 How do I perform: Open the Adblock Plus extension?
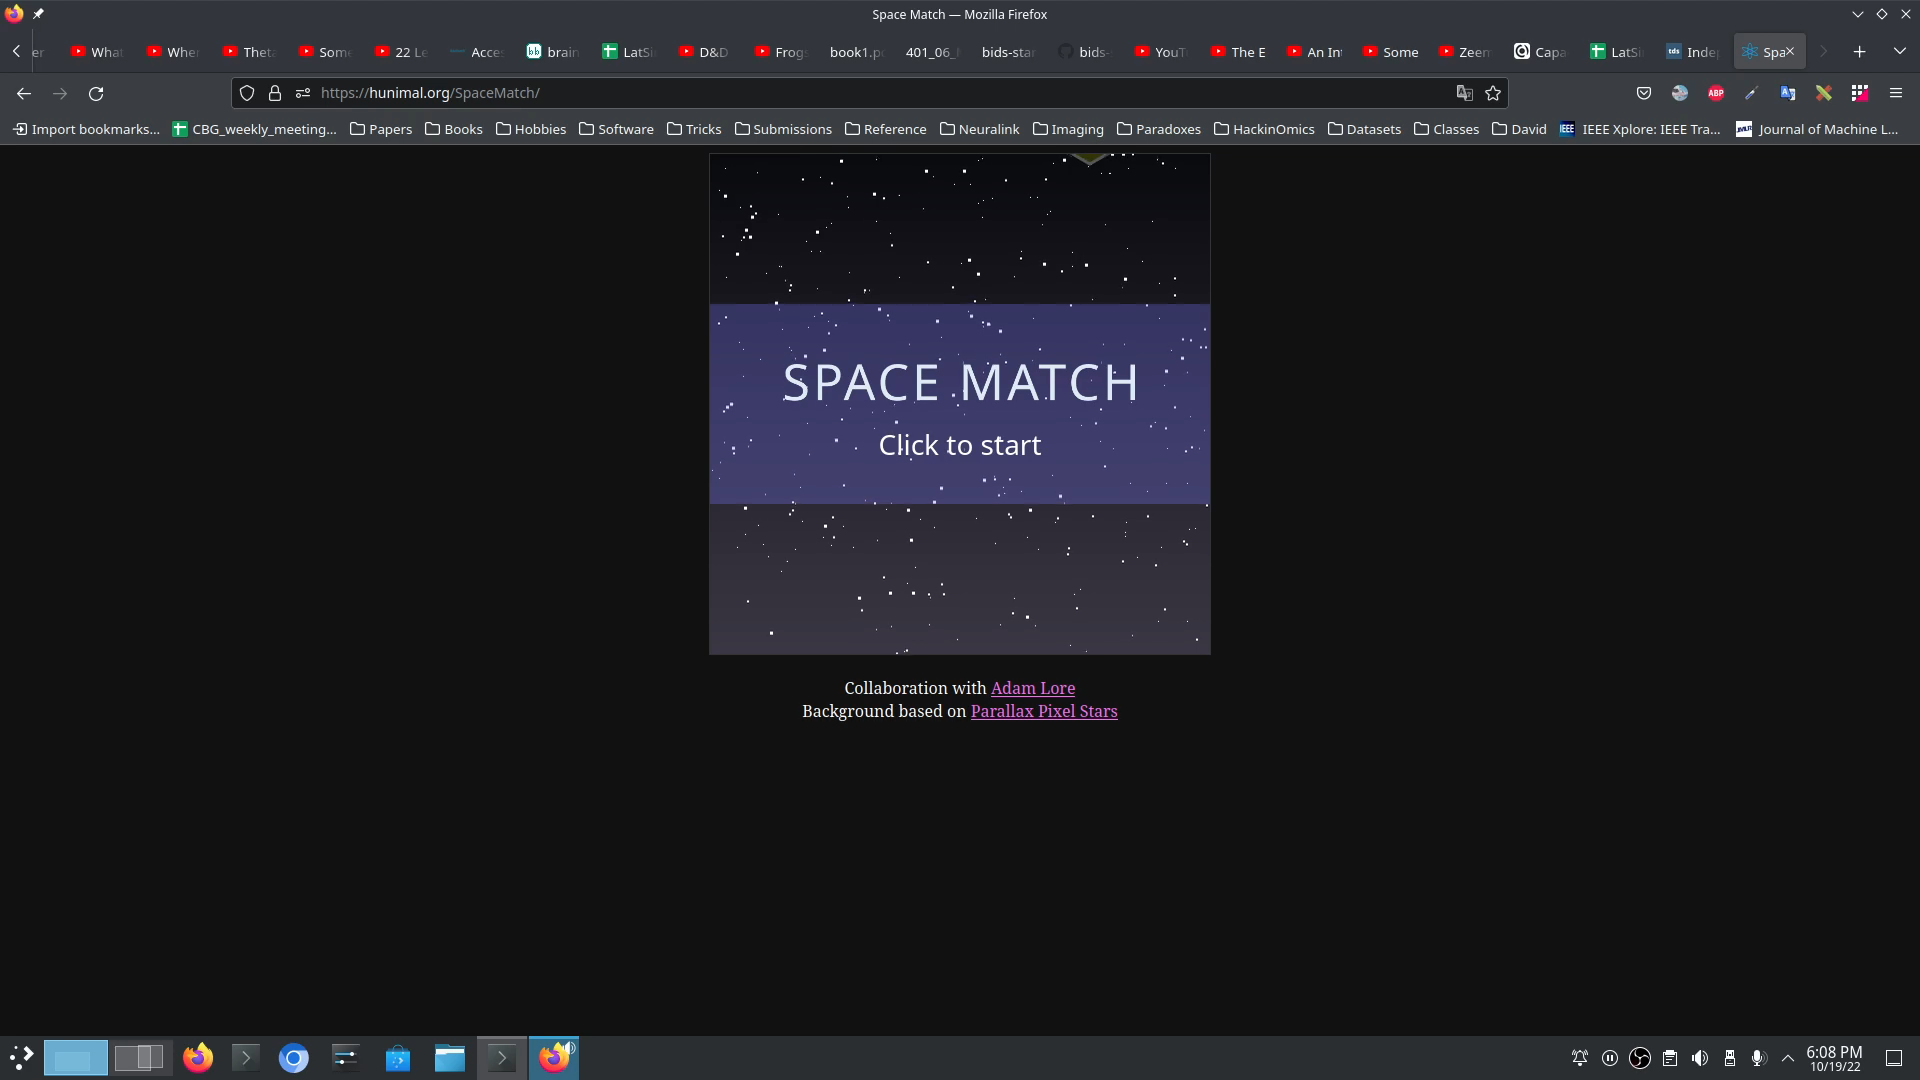pyautogui.click(x=1716, y=93)
